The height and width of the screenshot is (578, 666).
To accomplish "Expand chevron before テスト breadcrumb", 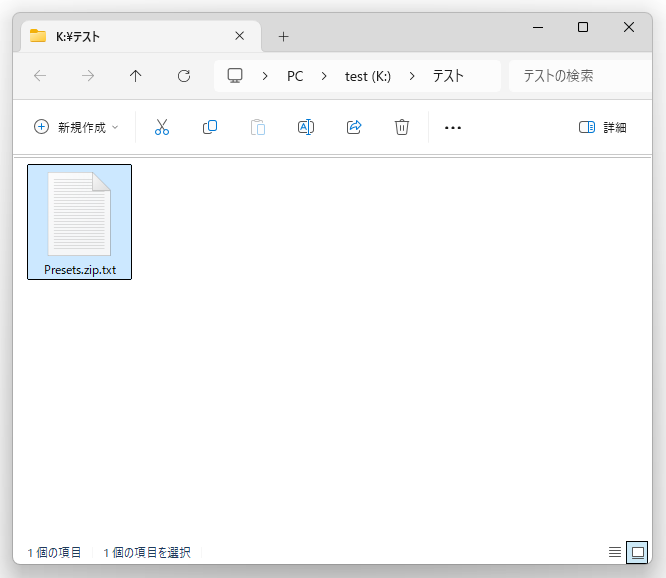I will tap(412, 76).
